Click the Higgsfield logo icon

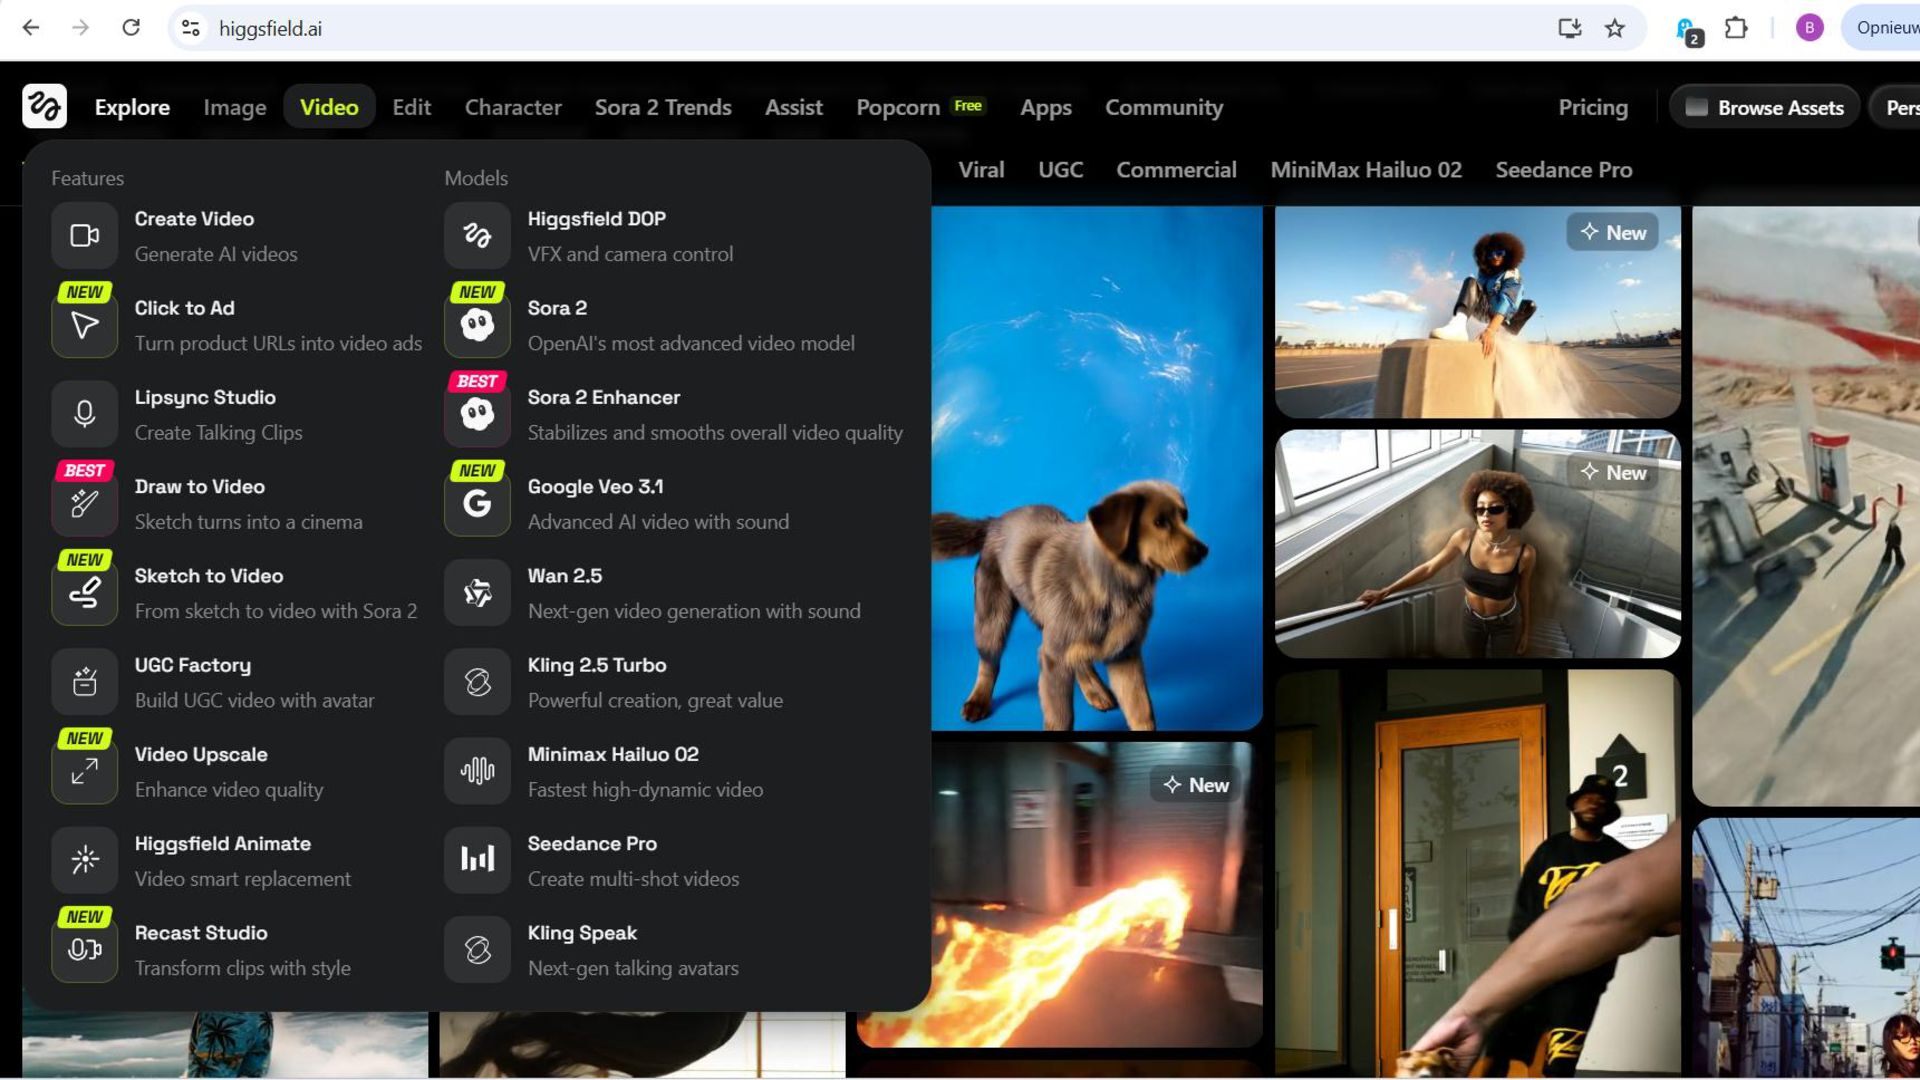click(44, 107)
